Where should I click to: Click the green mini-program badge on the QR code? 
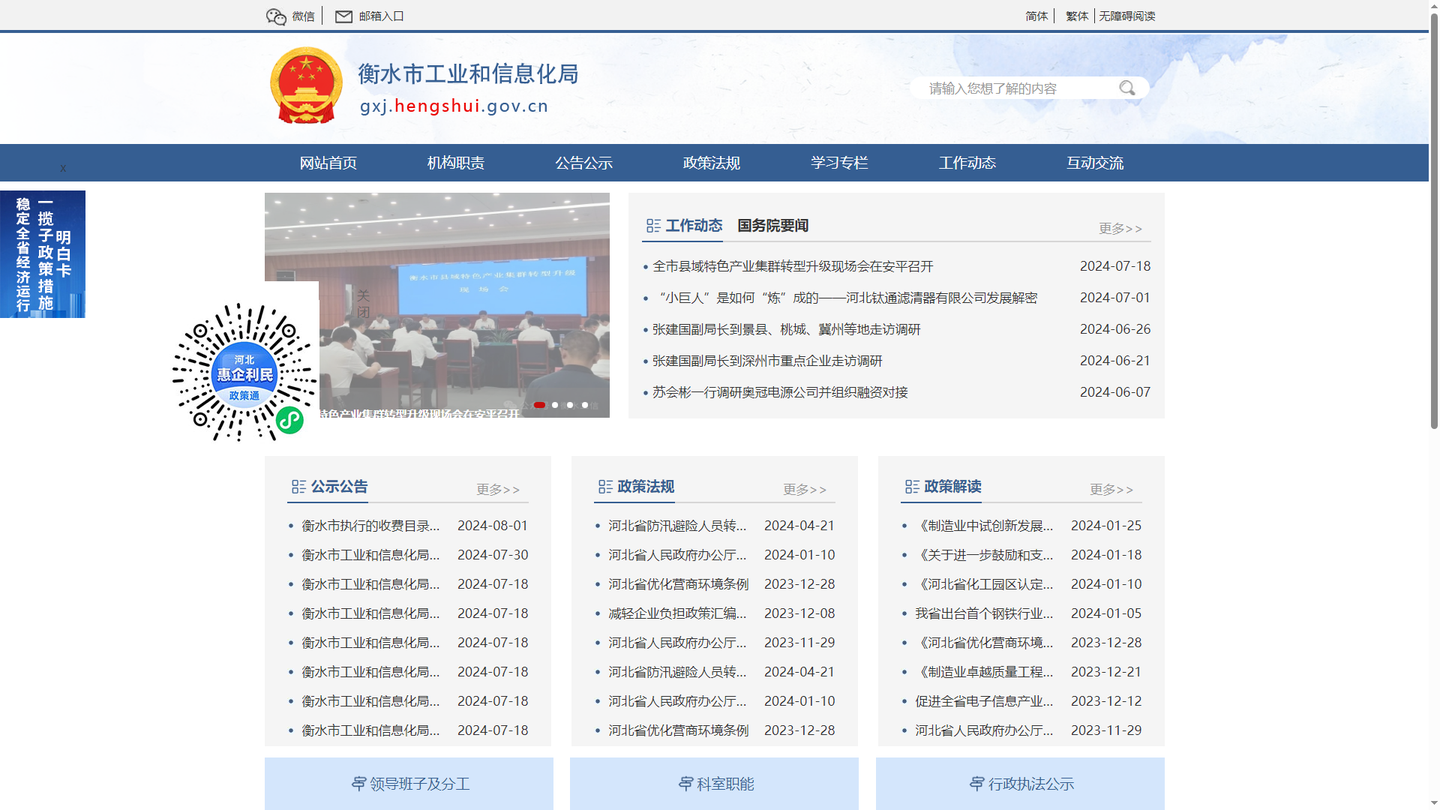[290, 420]
